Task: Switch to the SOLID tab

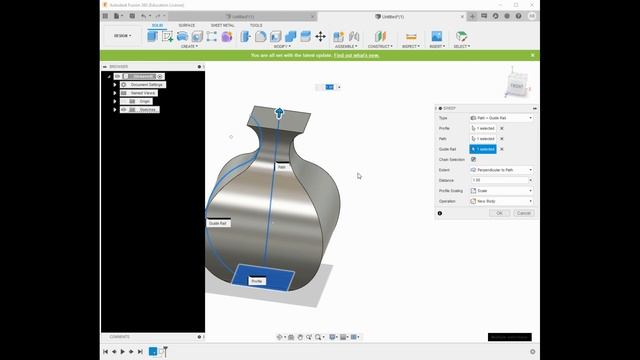Action: [x=158, y=25]
